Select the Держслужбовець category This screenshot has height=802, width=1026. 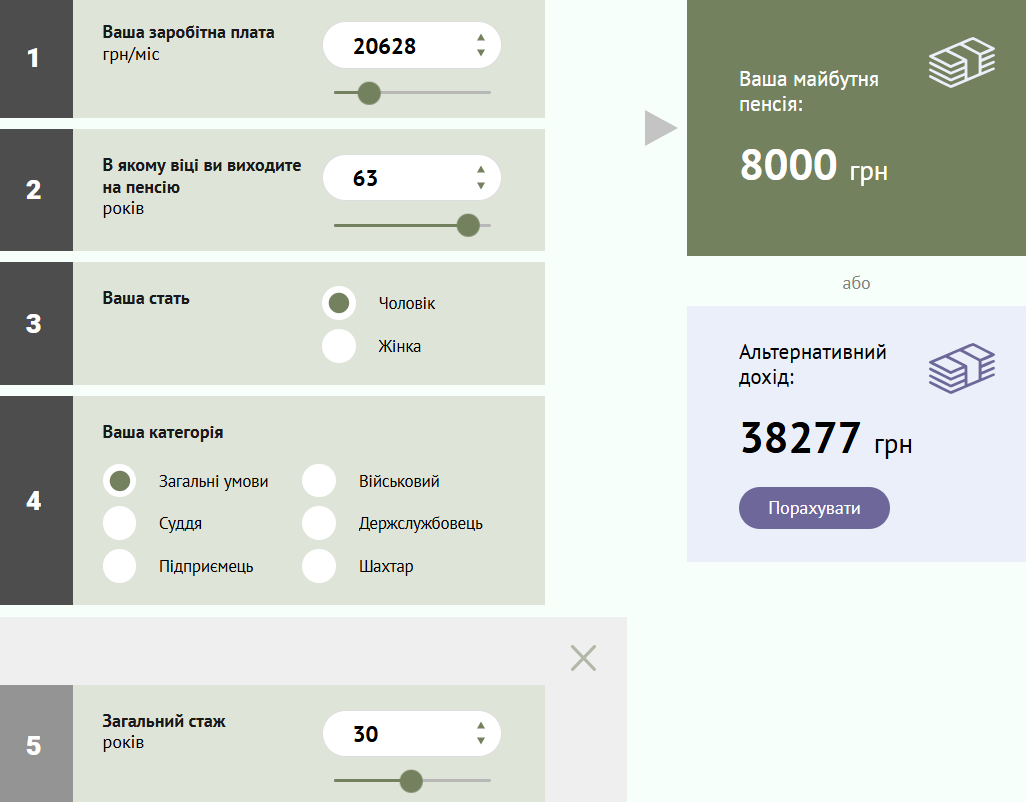click(319, 523)
